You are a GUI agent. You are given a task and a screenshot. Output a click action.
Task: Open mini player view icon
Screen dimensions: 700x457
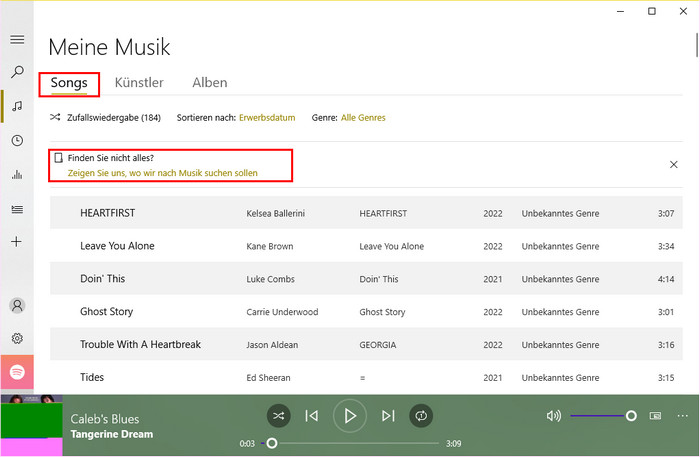[x=655, y=416]
